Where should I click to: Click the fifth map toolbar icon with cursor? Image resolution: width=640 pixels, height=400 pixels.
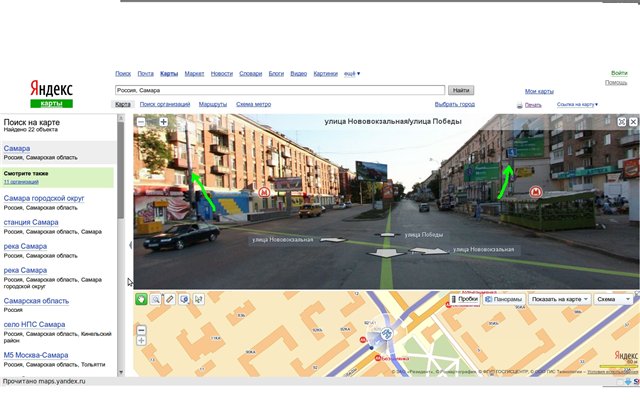198,299
